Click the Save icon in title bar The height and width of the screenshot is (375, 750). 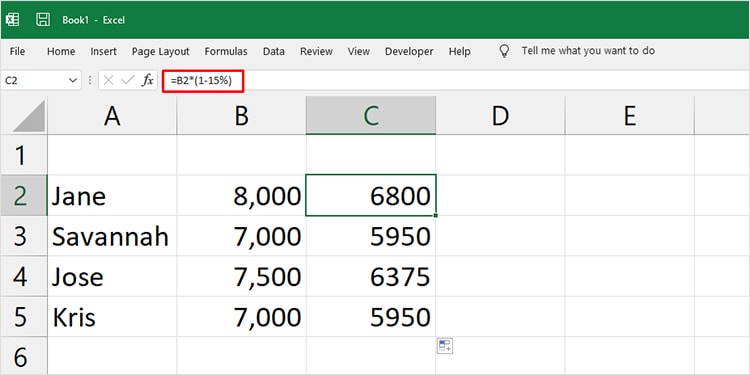coord(43,20)
